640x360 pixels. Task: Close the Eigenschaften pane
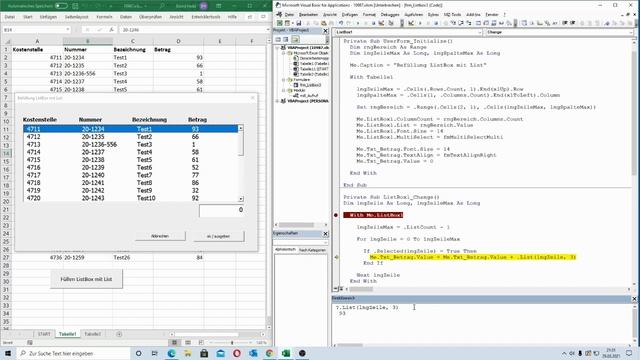point(325,233)
